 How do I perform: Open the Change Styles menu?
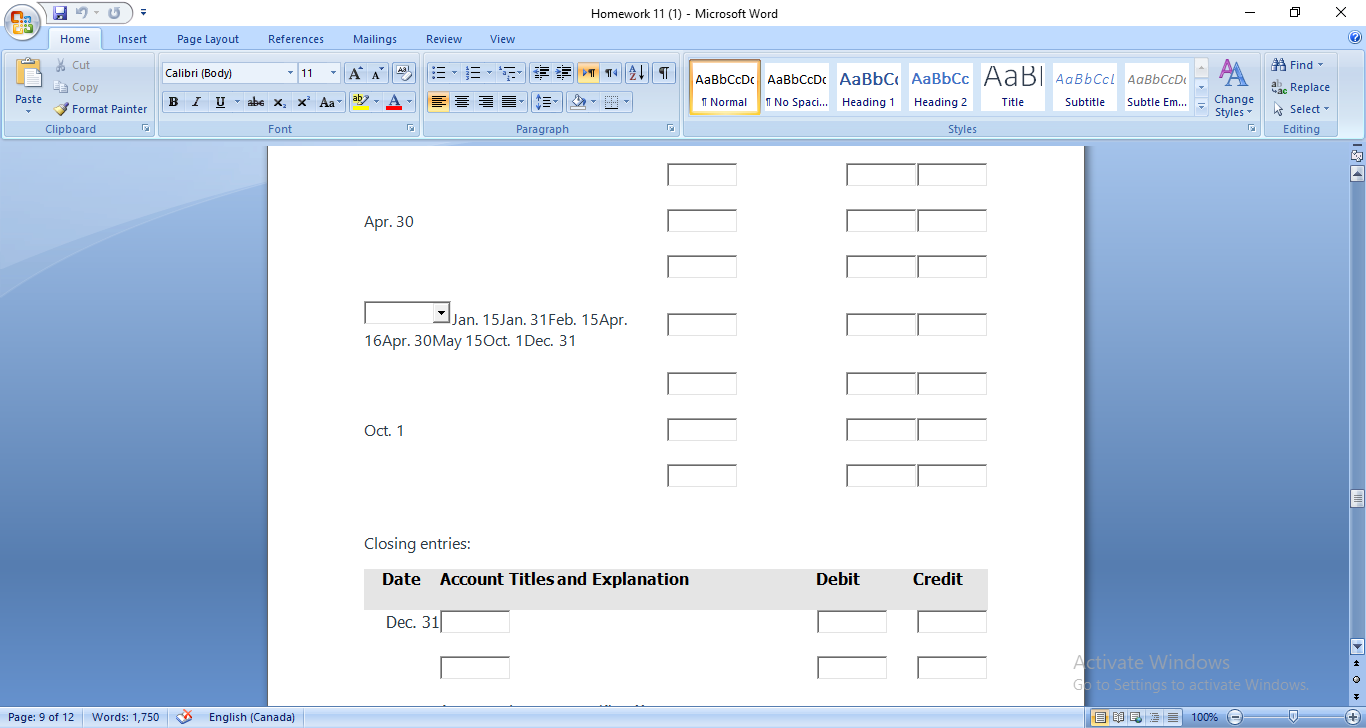click(1234, 89)
